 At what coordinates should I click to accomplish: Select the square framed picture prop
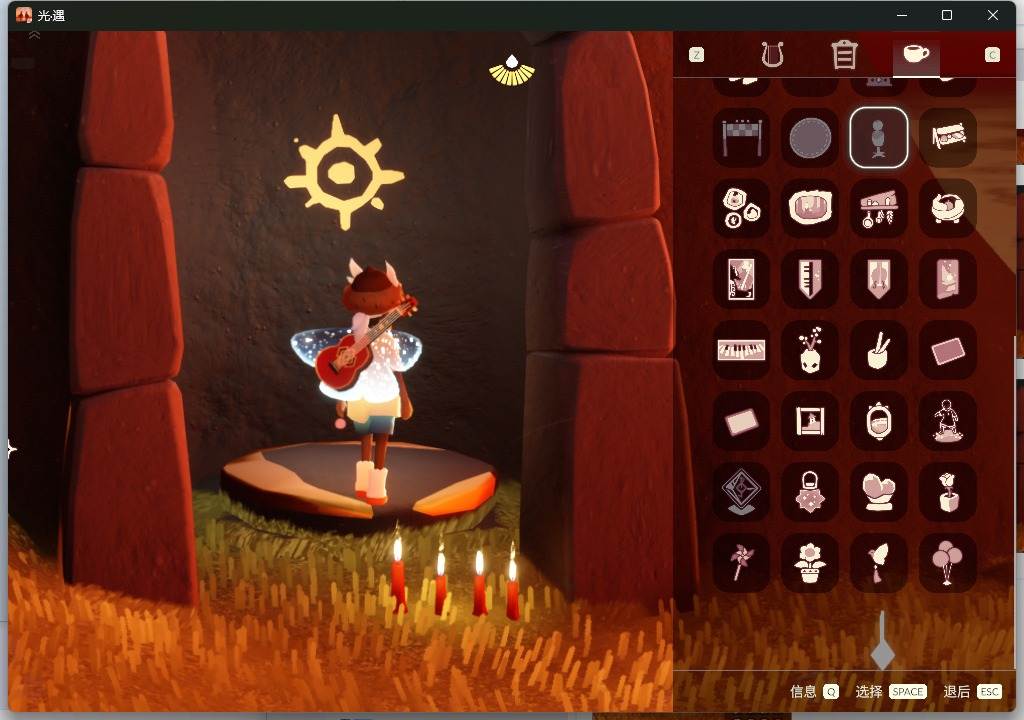pos(810,421)
